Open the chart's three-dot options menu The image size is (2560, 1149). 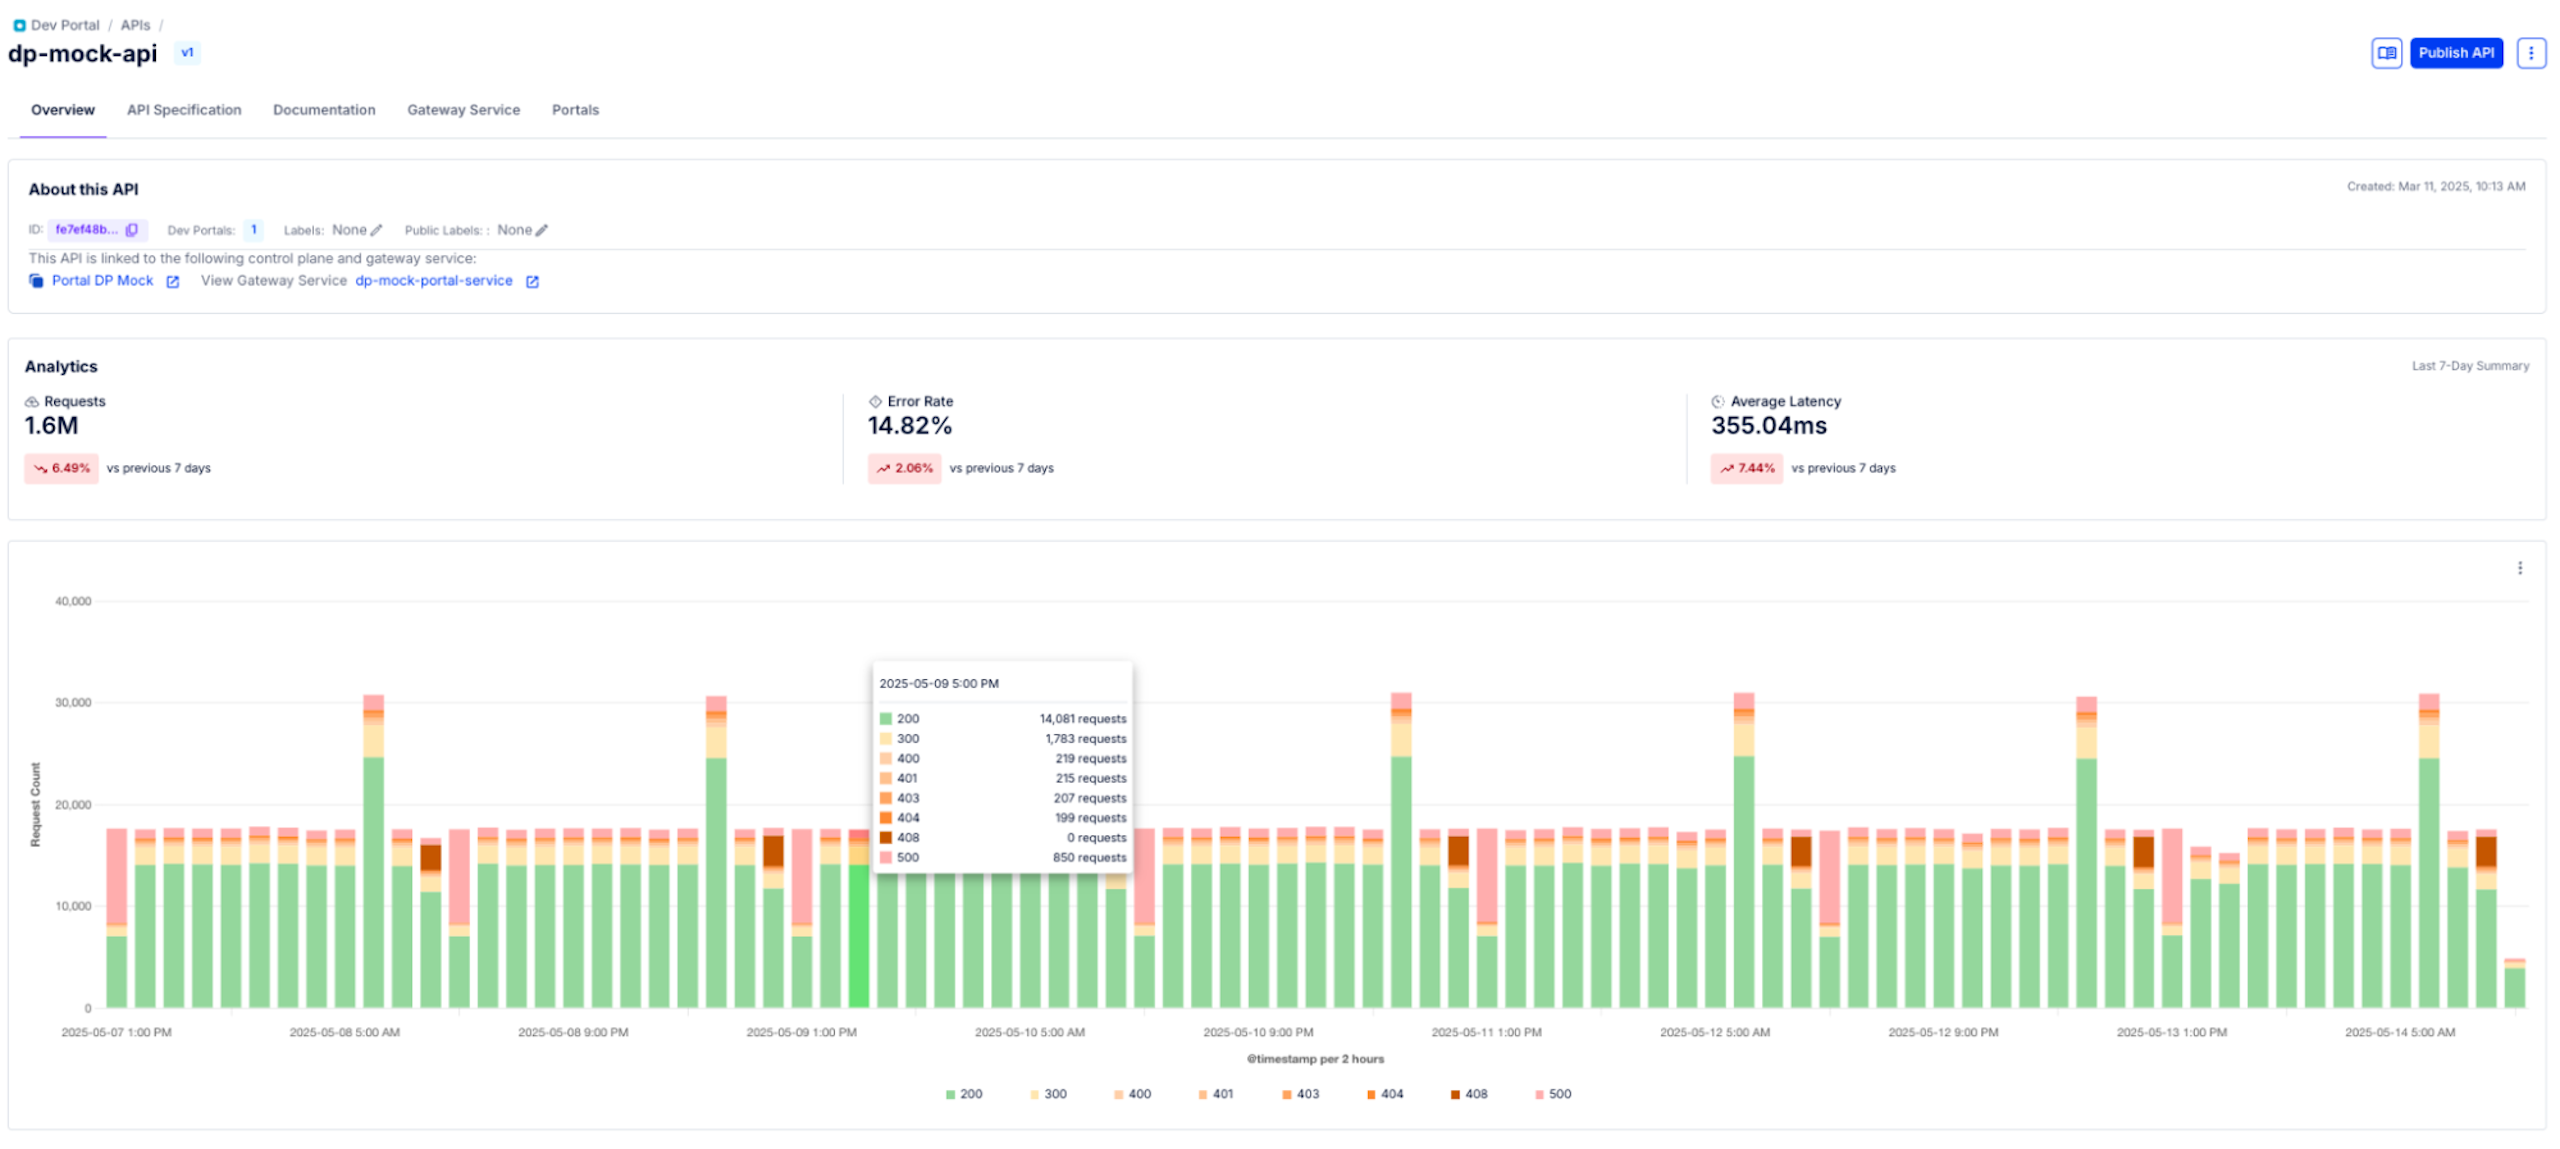coord(2519,568)
